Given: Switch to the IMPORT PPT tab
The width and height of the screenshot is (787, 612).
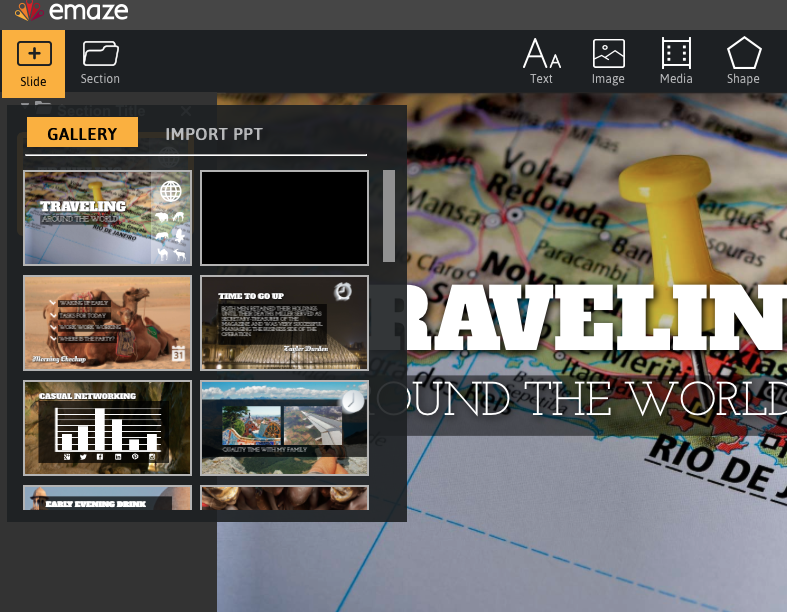Looking at the screenshot, I should click(214, 134).
